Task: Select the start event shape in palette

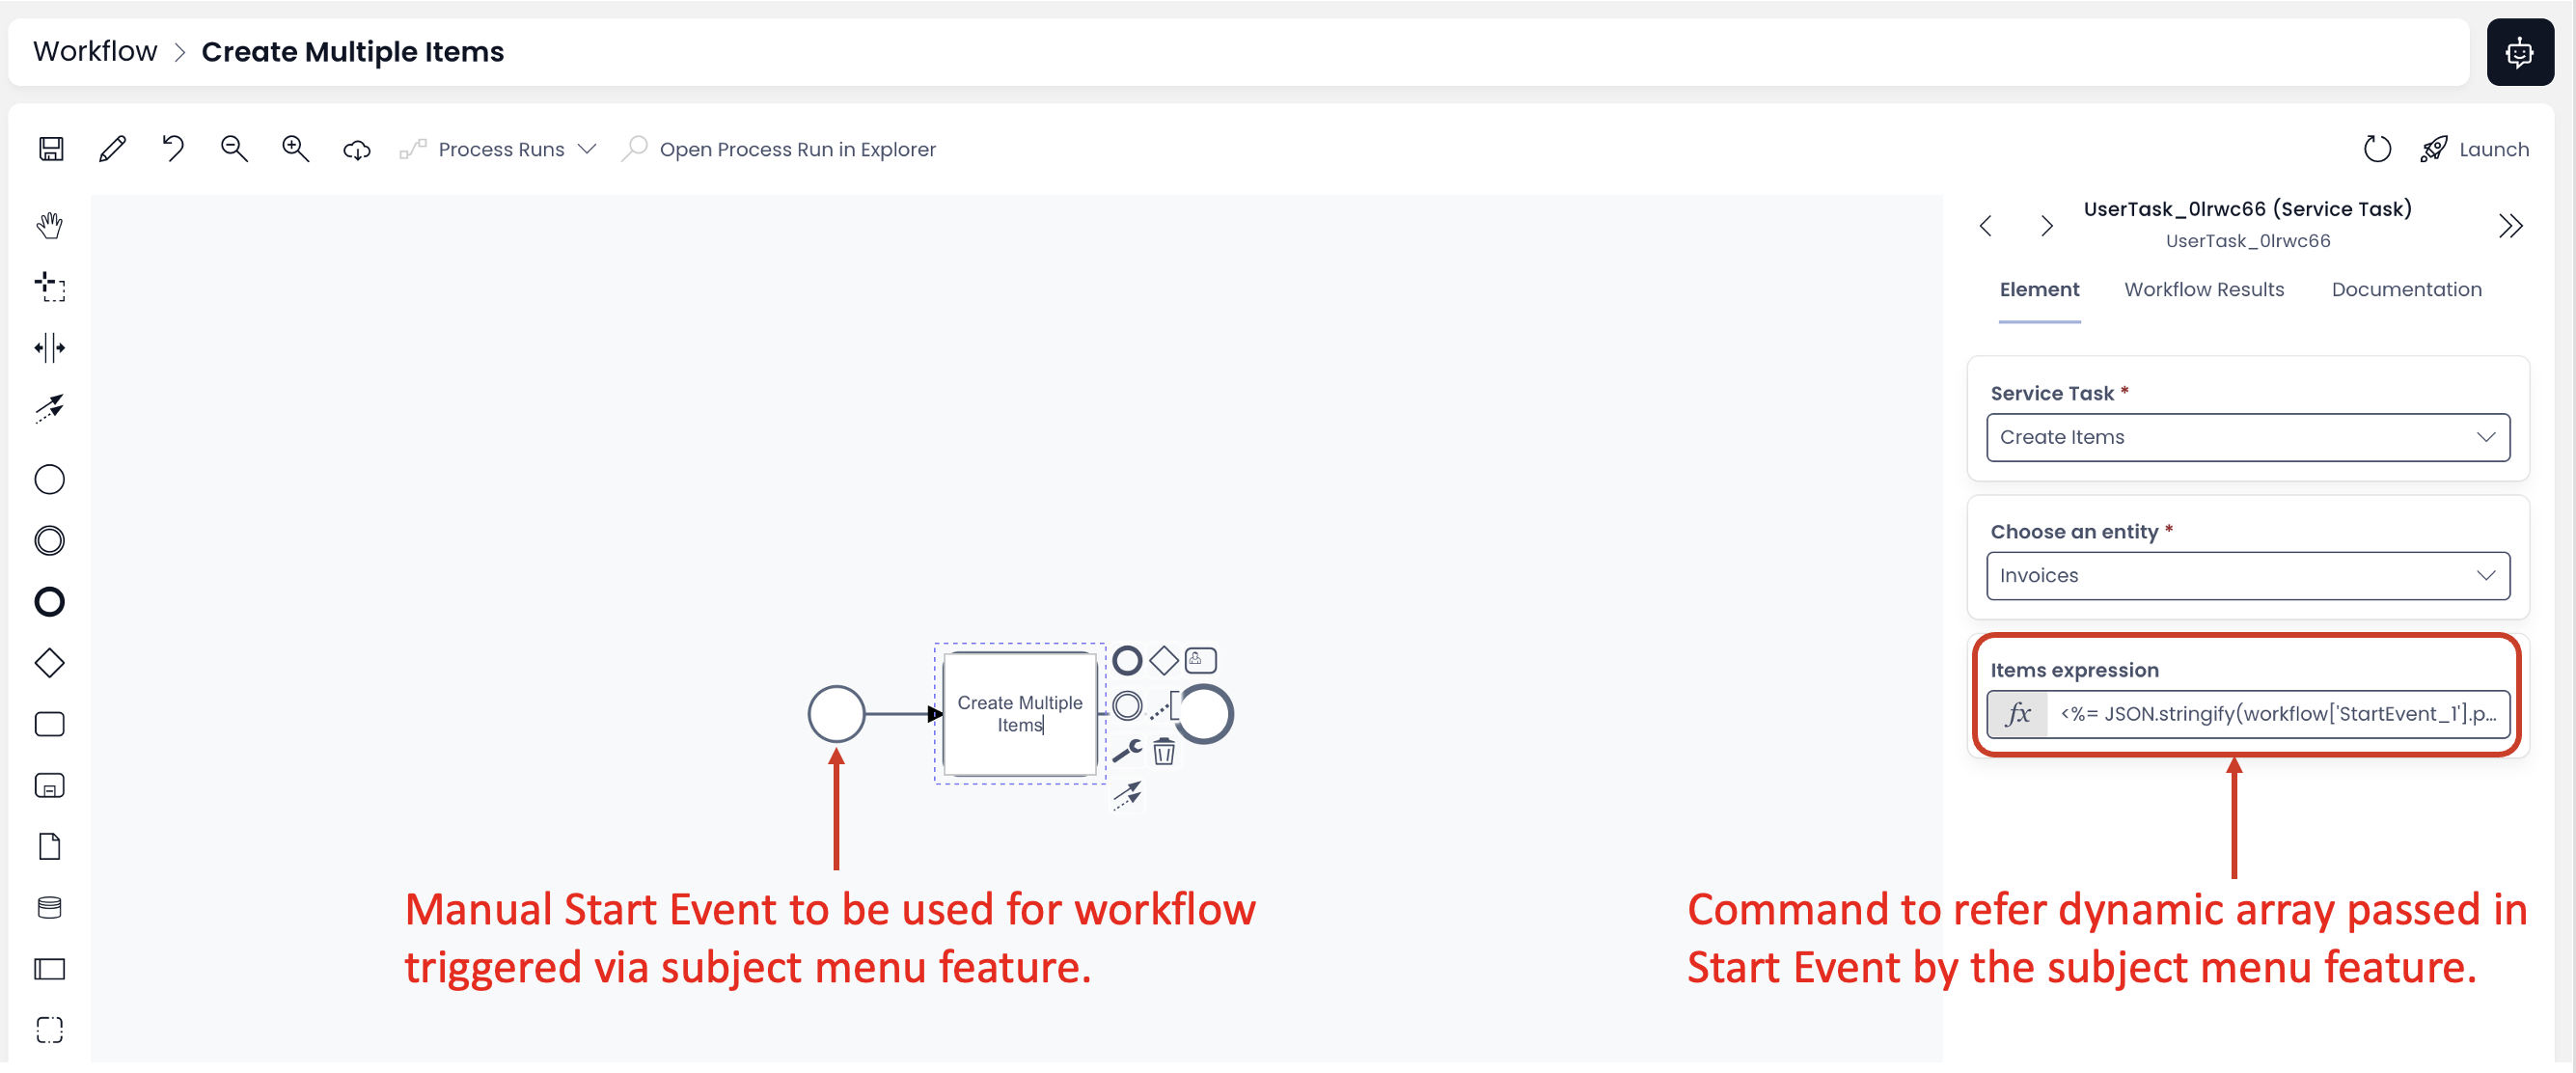Action: pos(50,480)
